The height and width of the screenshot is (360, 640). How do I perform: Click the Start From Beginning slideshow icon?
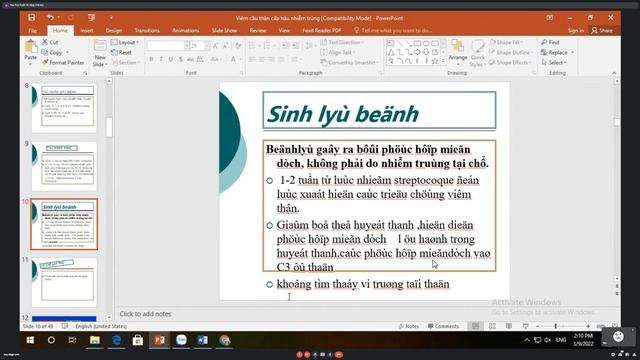91,18
